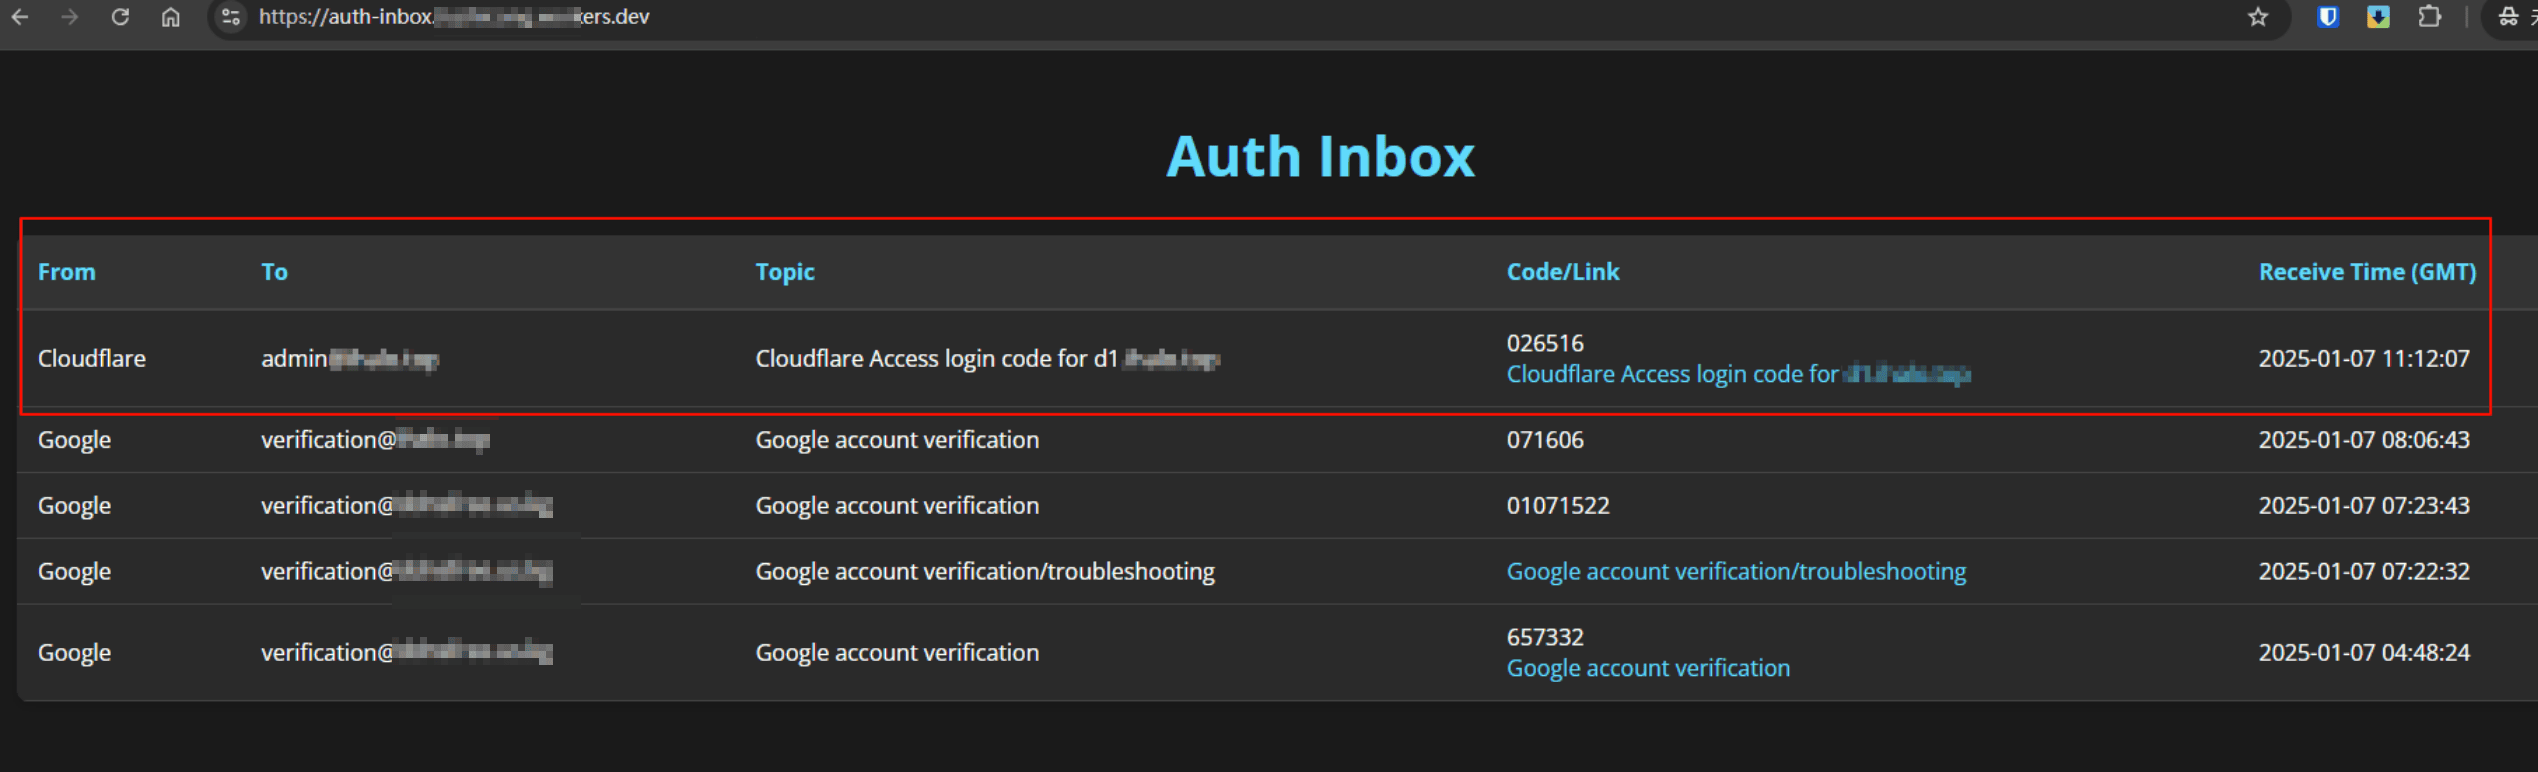Click the Receive Time (GMT) column header
Screen dimensions: 2538x772
2366,272
